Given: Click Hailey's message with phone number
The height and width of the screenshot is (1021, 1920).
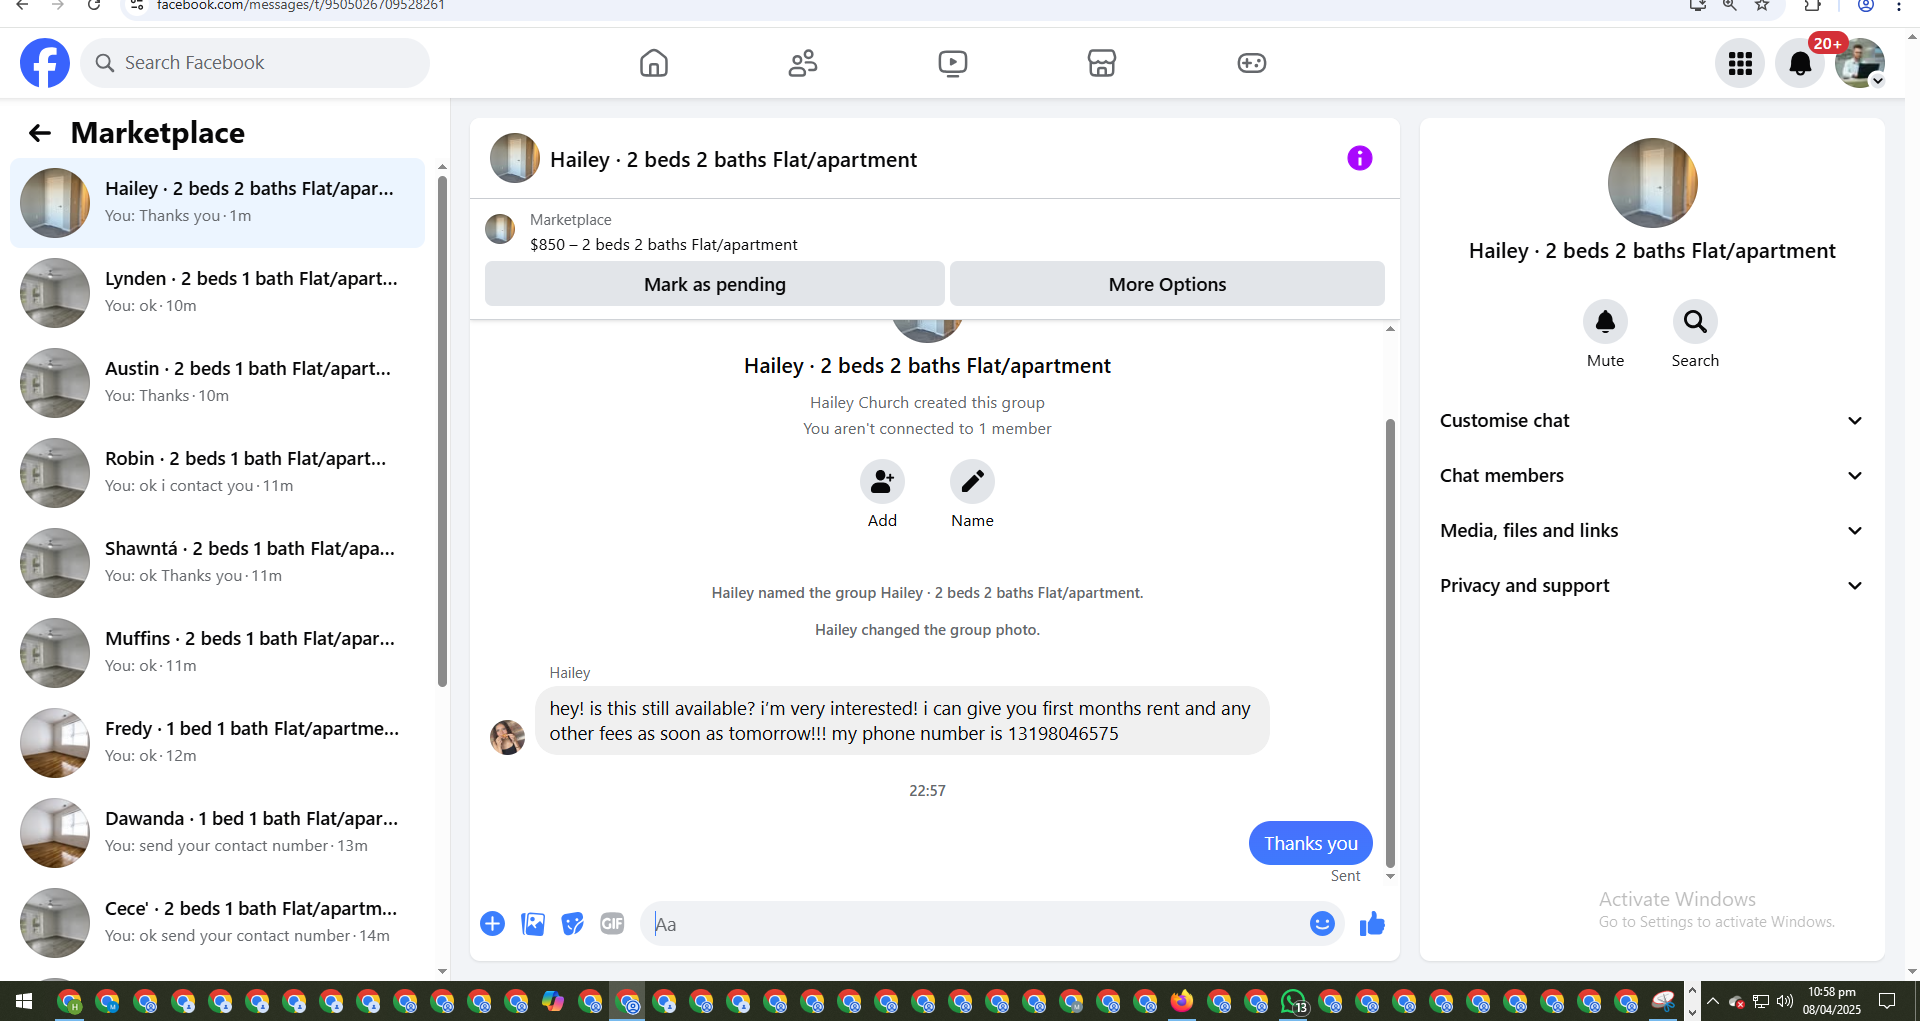Looking at the screenshot, I should click(x=901, y=721).
